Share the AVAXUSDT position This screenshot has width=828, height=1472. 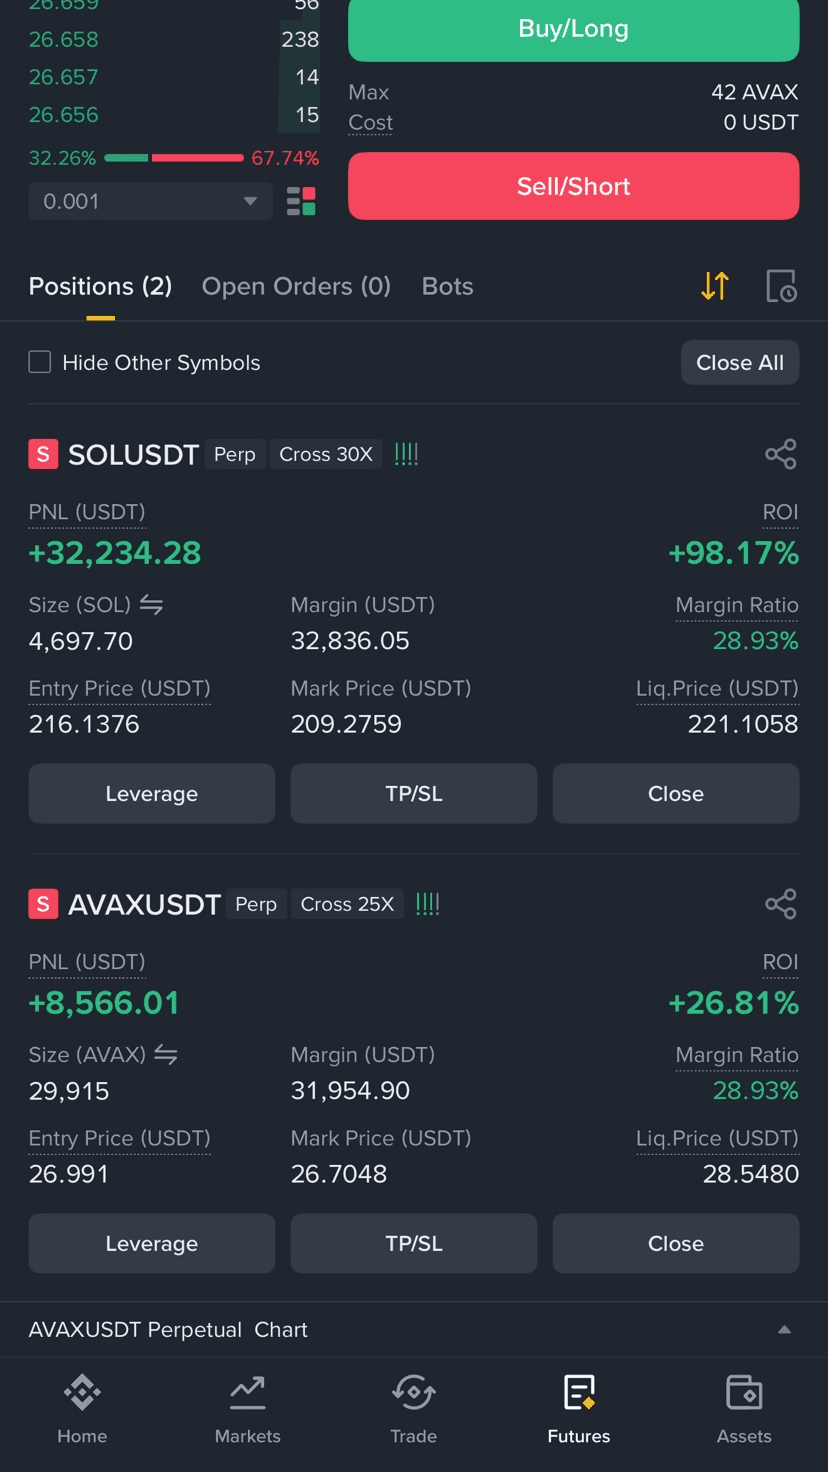[781, 904]
